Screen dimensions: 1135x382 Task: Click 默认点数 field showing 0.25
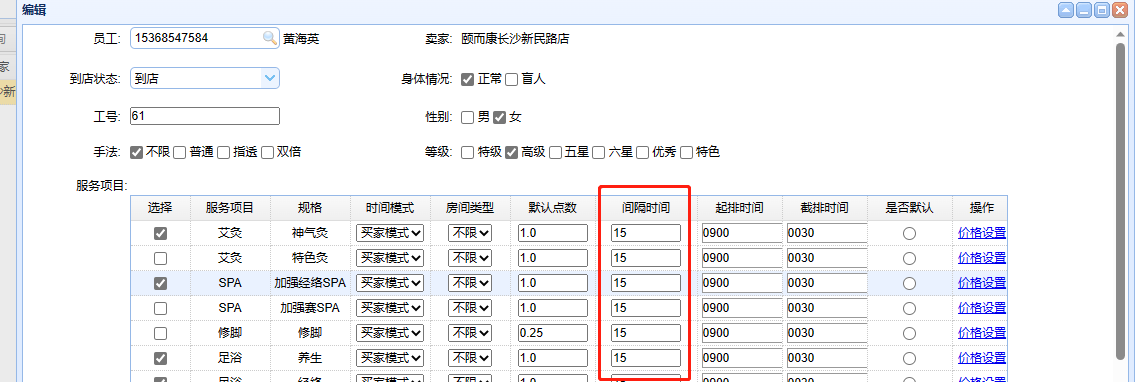click(553, 333)
